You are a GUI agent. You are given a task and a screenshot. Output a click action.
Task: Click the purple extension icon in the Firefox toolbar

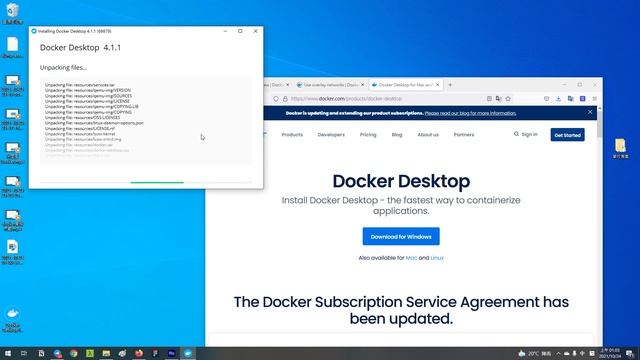pyautogui.click(x=582, y=99)
